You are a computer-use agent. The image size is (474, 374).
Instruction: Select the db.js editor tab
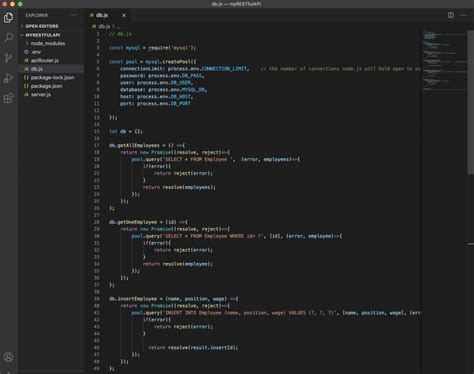107,15
